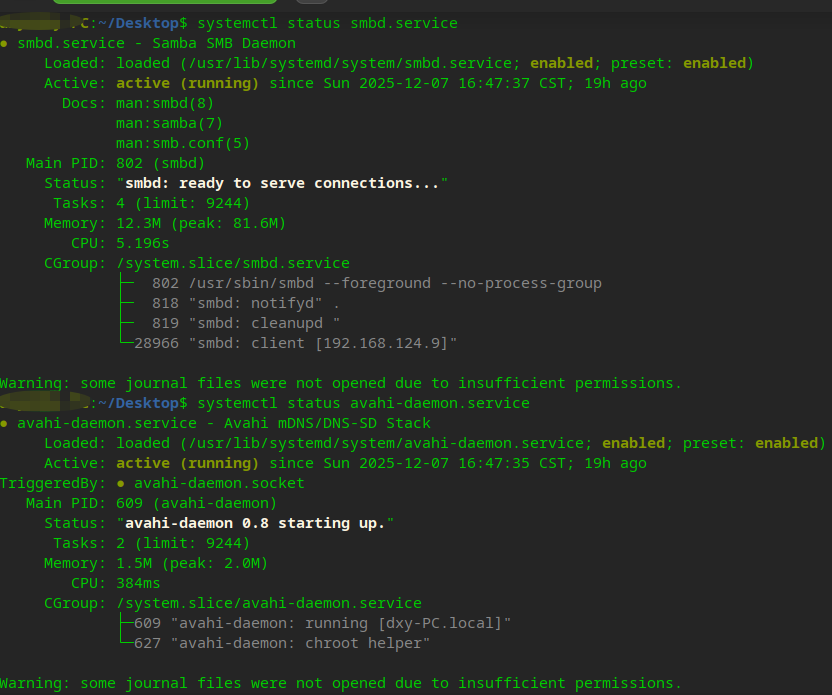Viewport: 832px width, 695px height.
Task: Click the small gray button beside green tab
Action: pyautogui.click(x=311, y=2)
